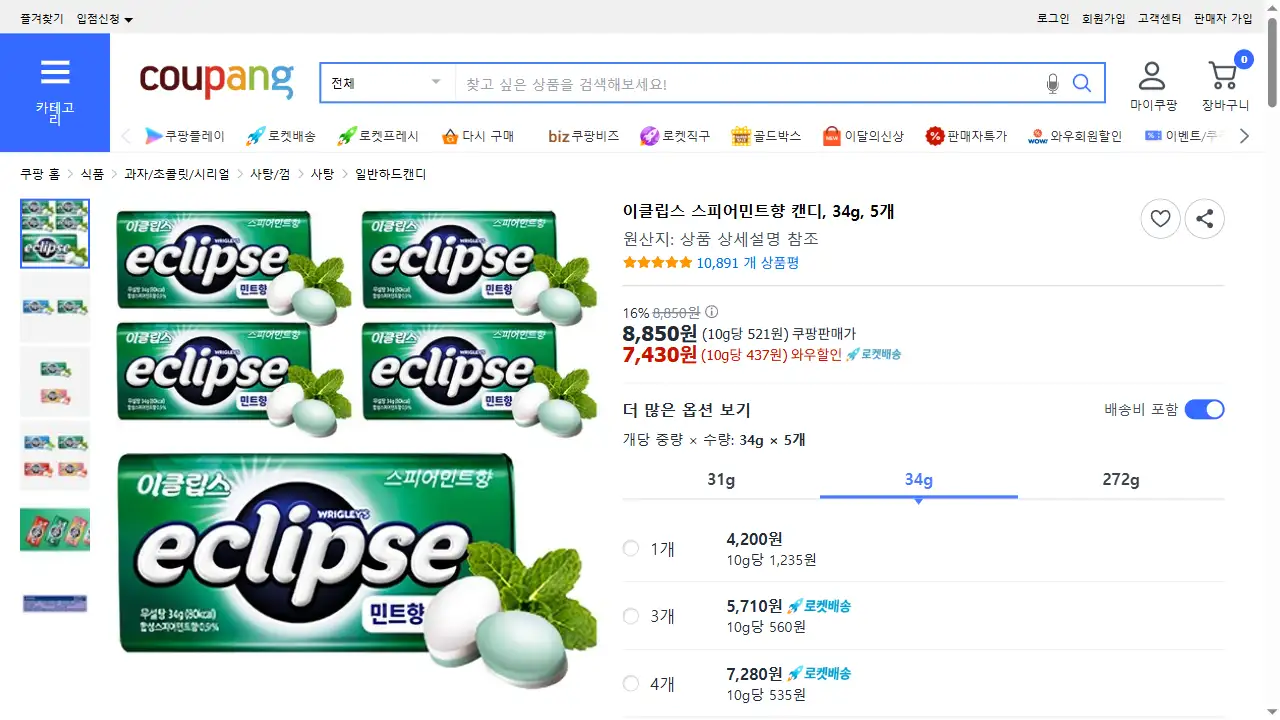
Task: Select the fourth product thumbnail
Action: (x=55, y=455)
